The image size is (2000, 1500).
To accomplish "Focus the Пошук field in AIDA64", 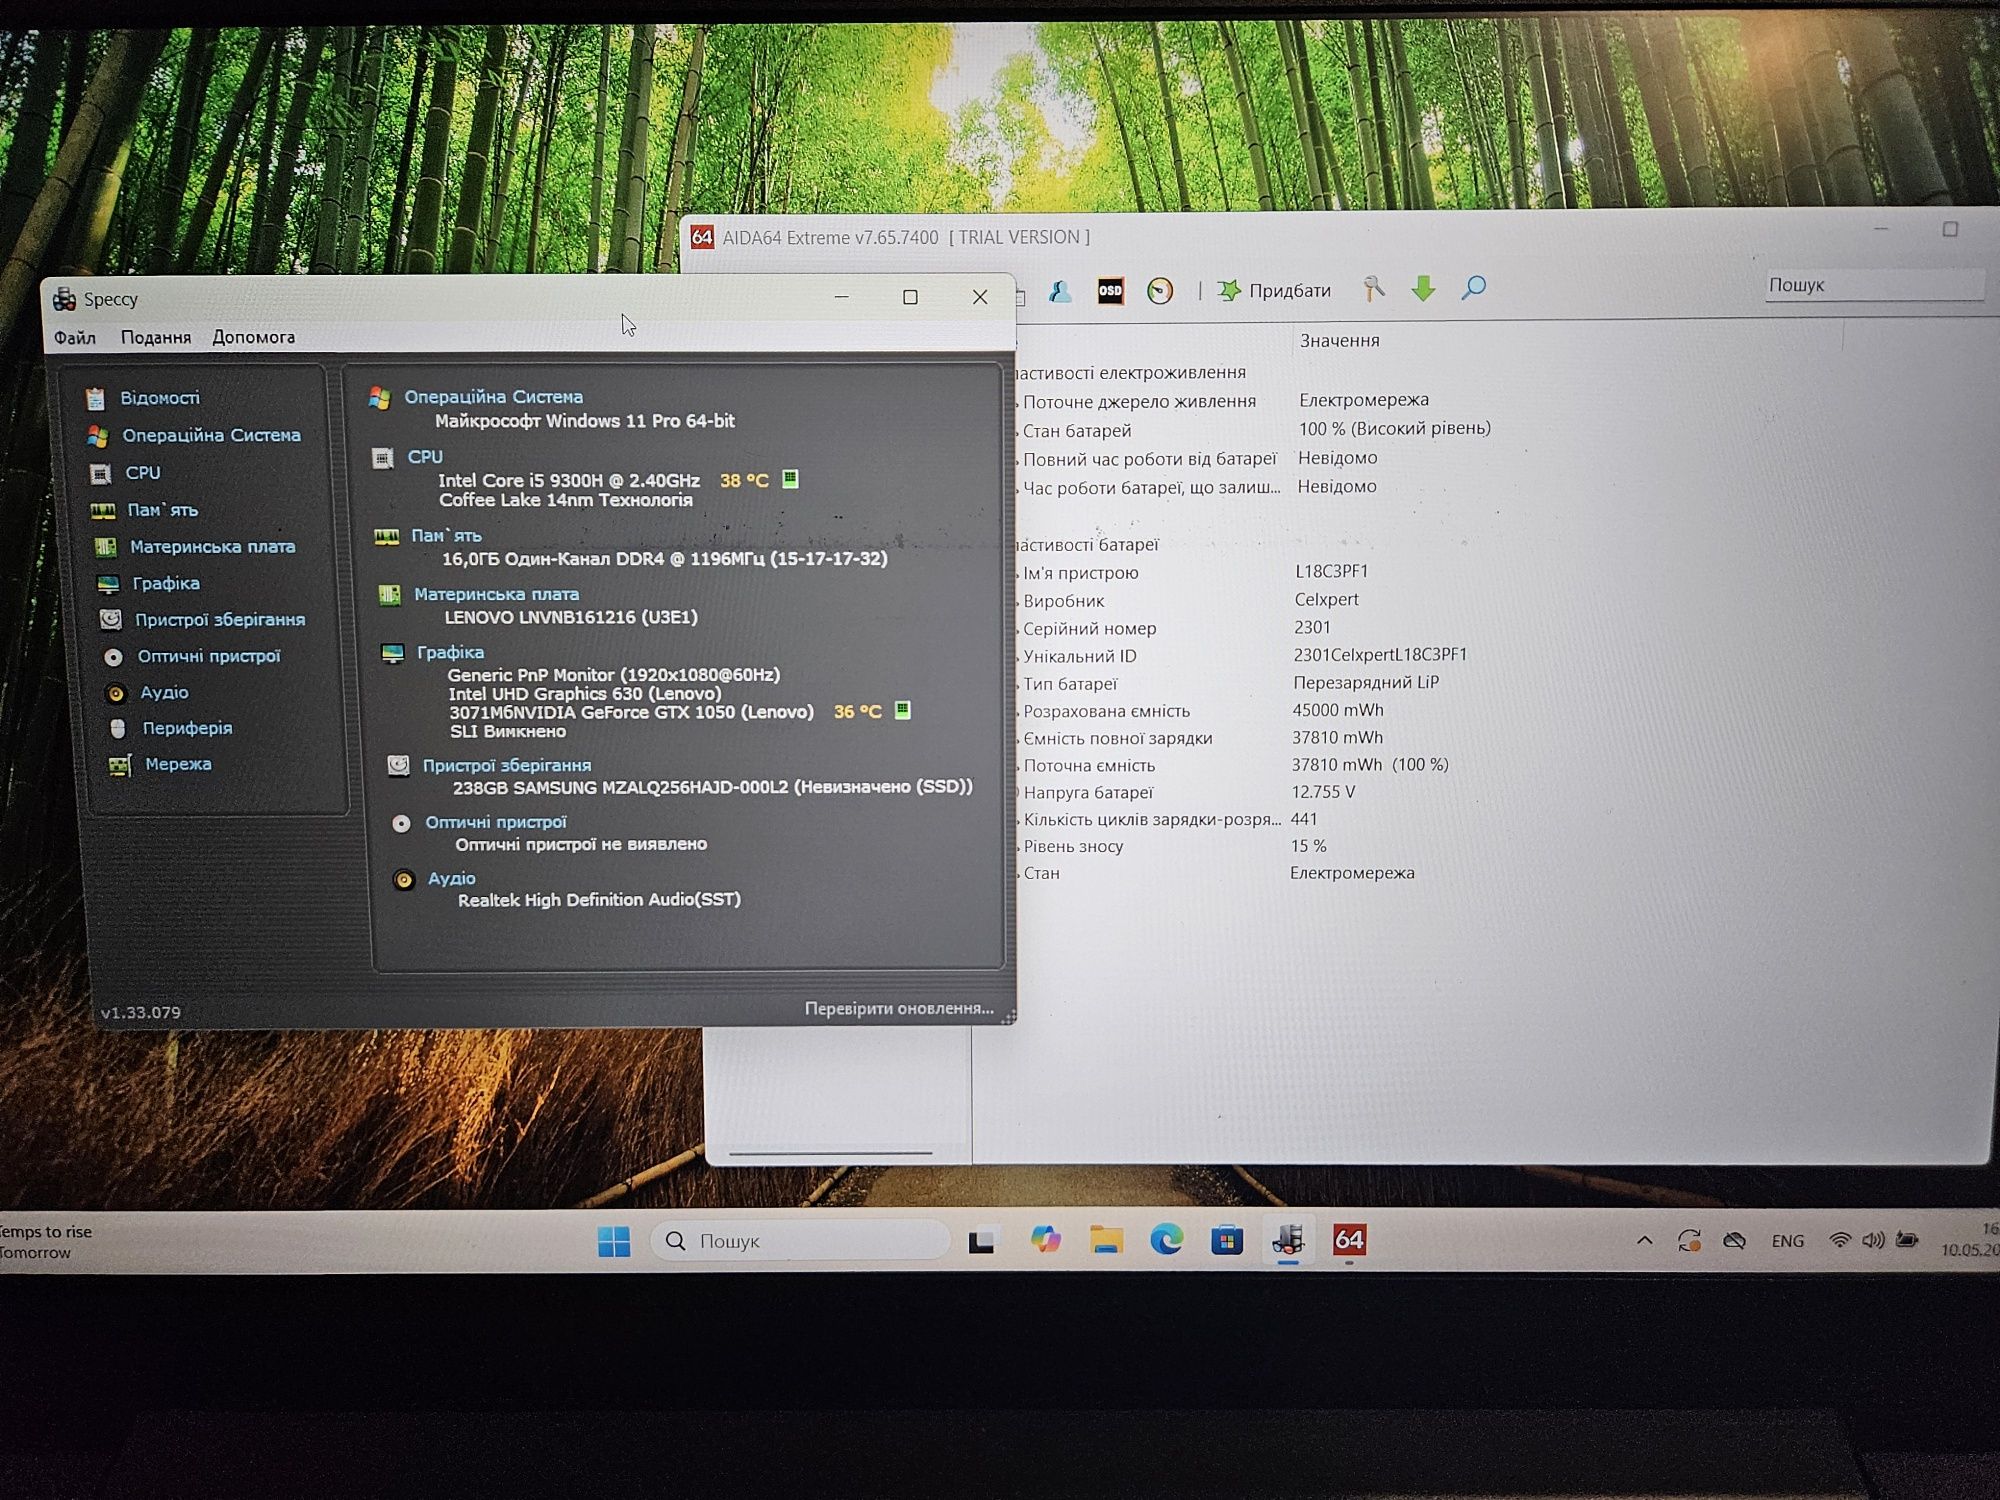I will 1873,285.
